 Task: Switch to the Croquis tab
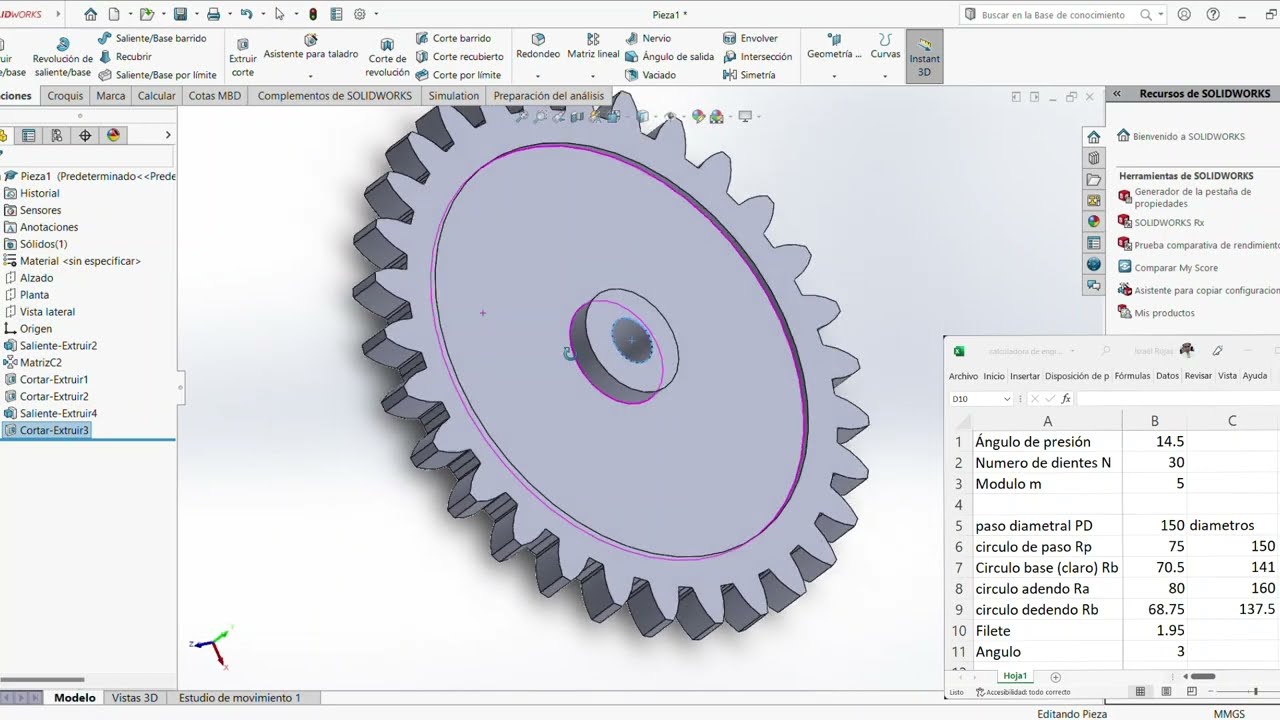click(x=65, y=96)
